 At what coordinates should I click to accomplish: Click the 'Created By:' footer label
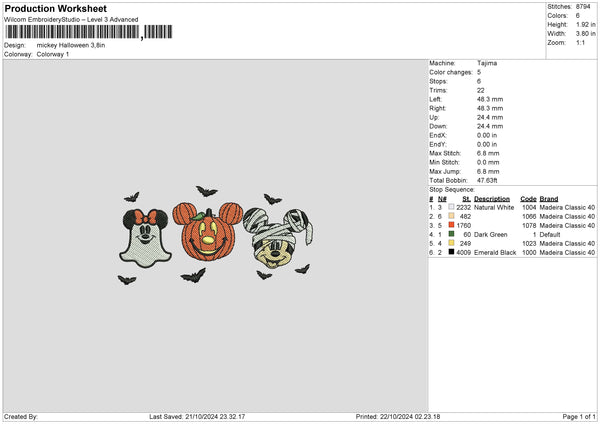[x=21, y=417]
